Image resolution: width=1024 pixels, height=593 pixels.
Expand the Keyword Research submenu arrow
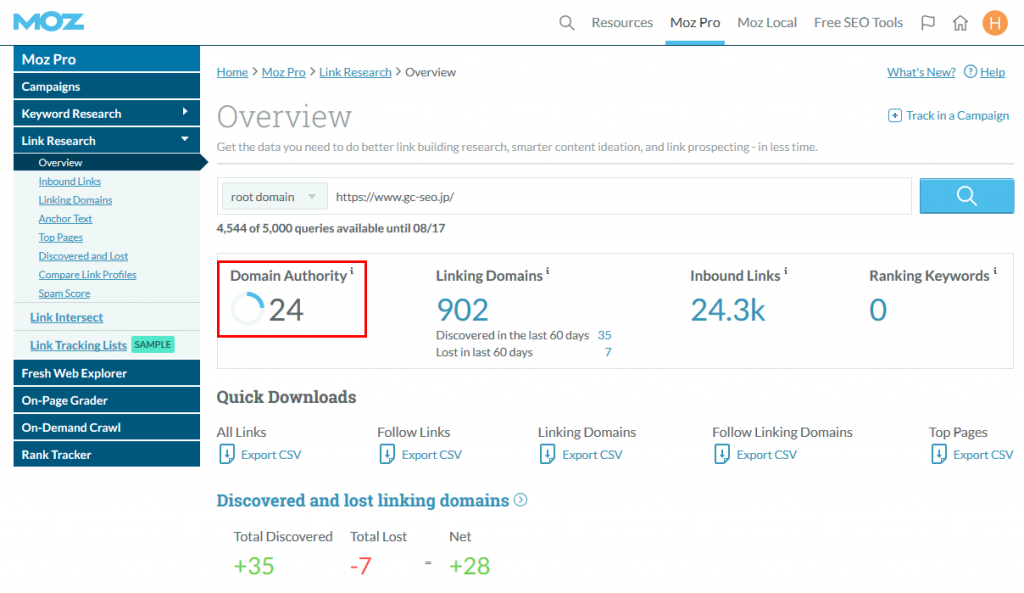coord(185,112)
